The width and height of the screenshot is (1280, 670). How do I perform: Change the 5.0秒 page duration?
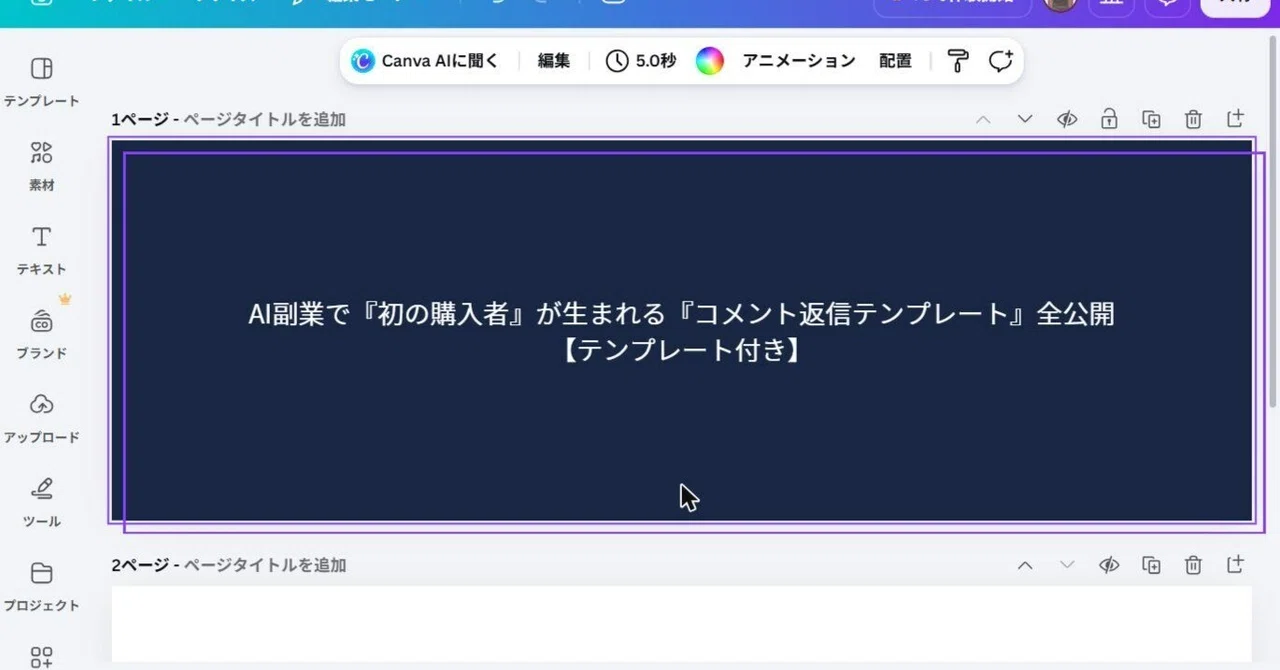coord(641,61)
